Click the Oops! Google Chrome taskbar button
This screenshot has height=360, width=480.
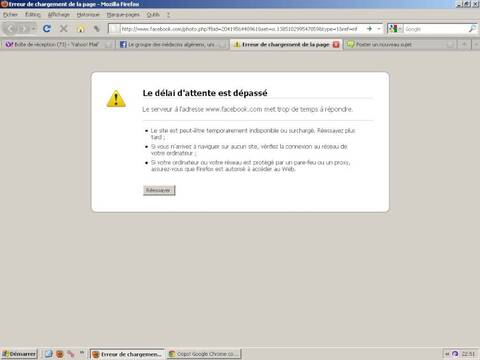[204, 354]
